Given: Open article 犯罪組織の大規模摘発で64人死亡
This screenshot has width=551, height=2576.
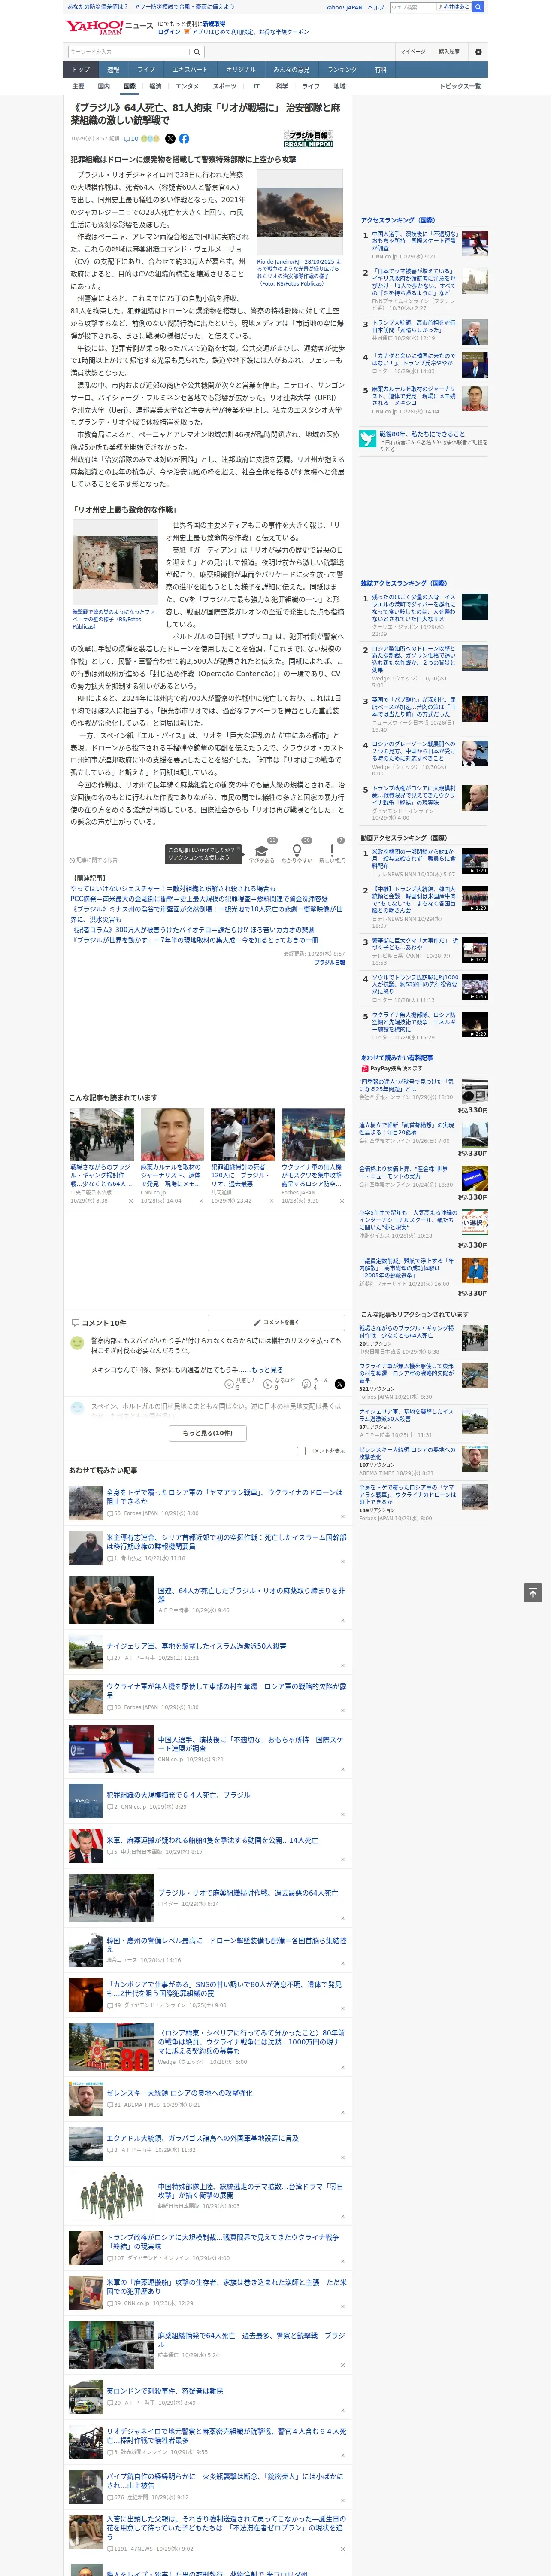Looking at the screenshot, I should click(178, 1795).
